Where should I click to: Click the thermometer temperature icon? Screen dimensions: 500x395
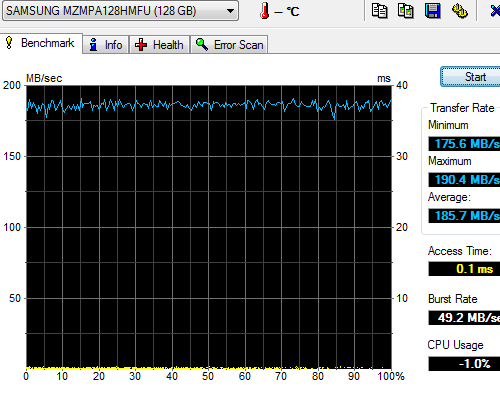tap(265, 11)
